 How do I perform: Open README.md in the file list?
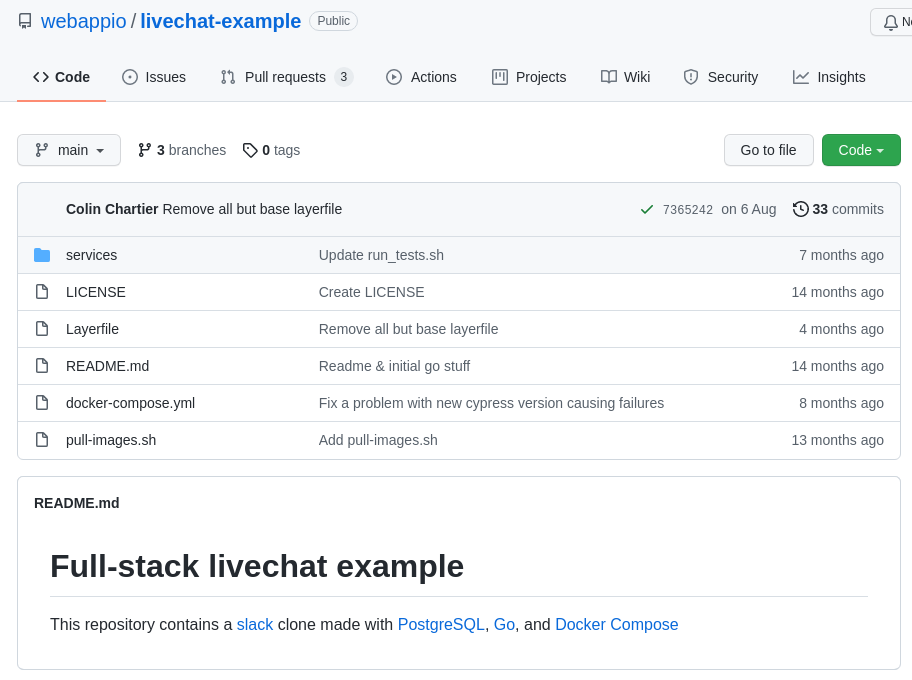(x=107, y=366)
